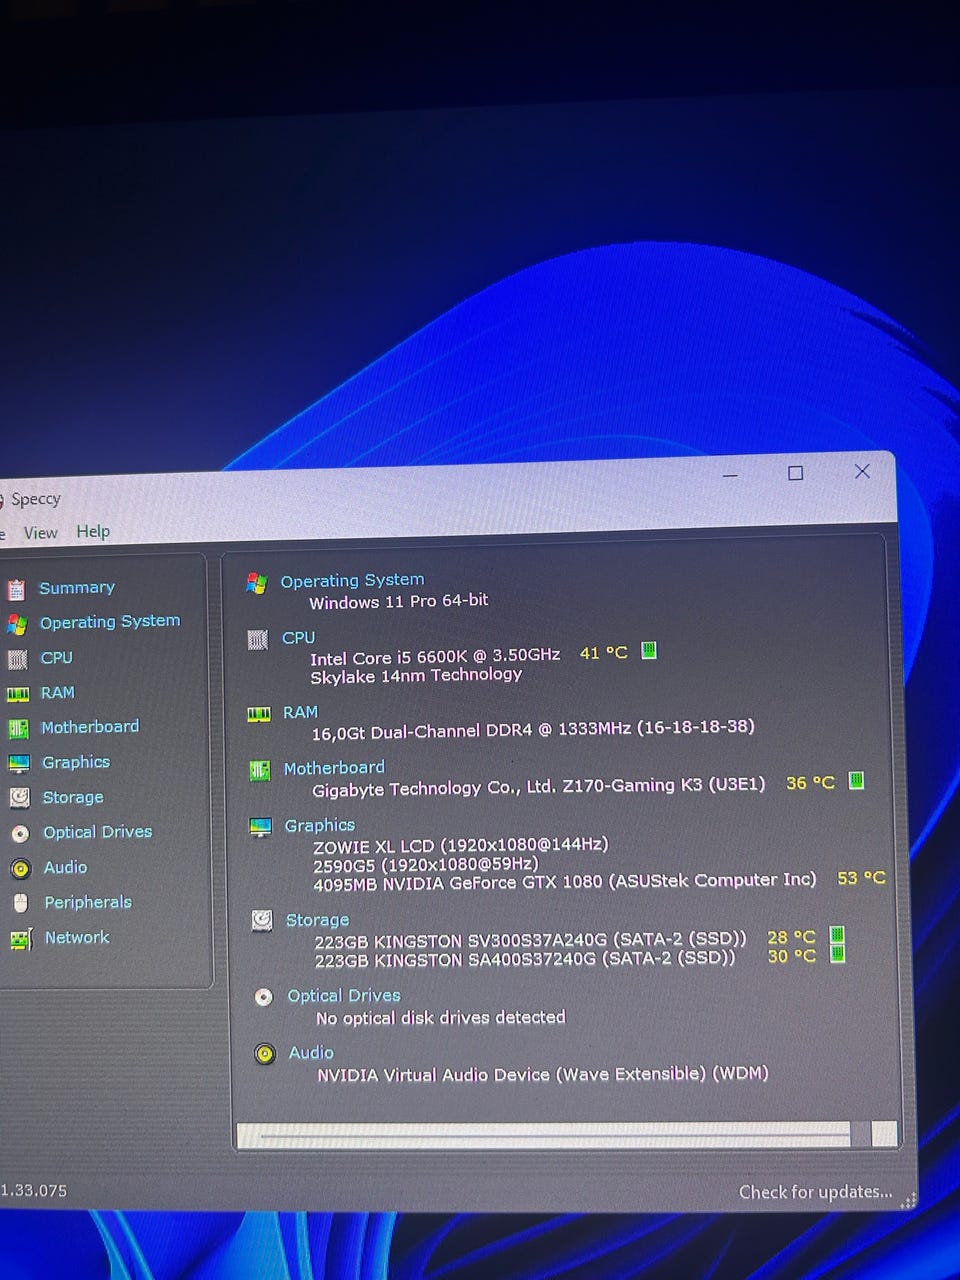960x1280 pixels.
Task: Select Storage in the sidebar
Action: pyautogui.click(x=73, y=798)
